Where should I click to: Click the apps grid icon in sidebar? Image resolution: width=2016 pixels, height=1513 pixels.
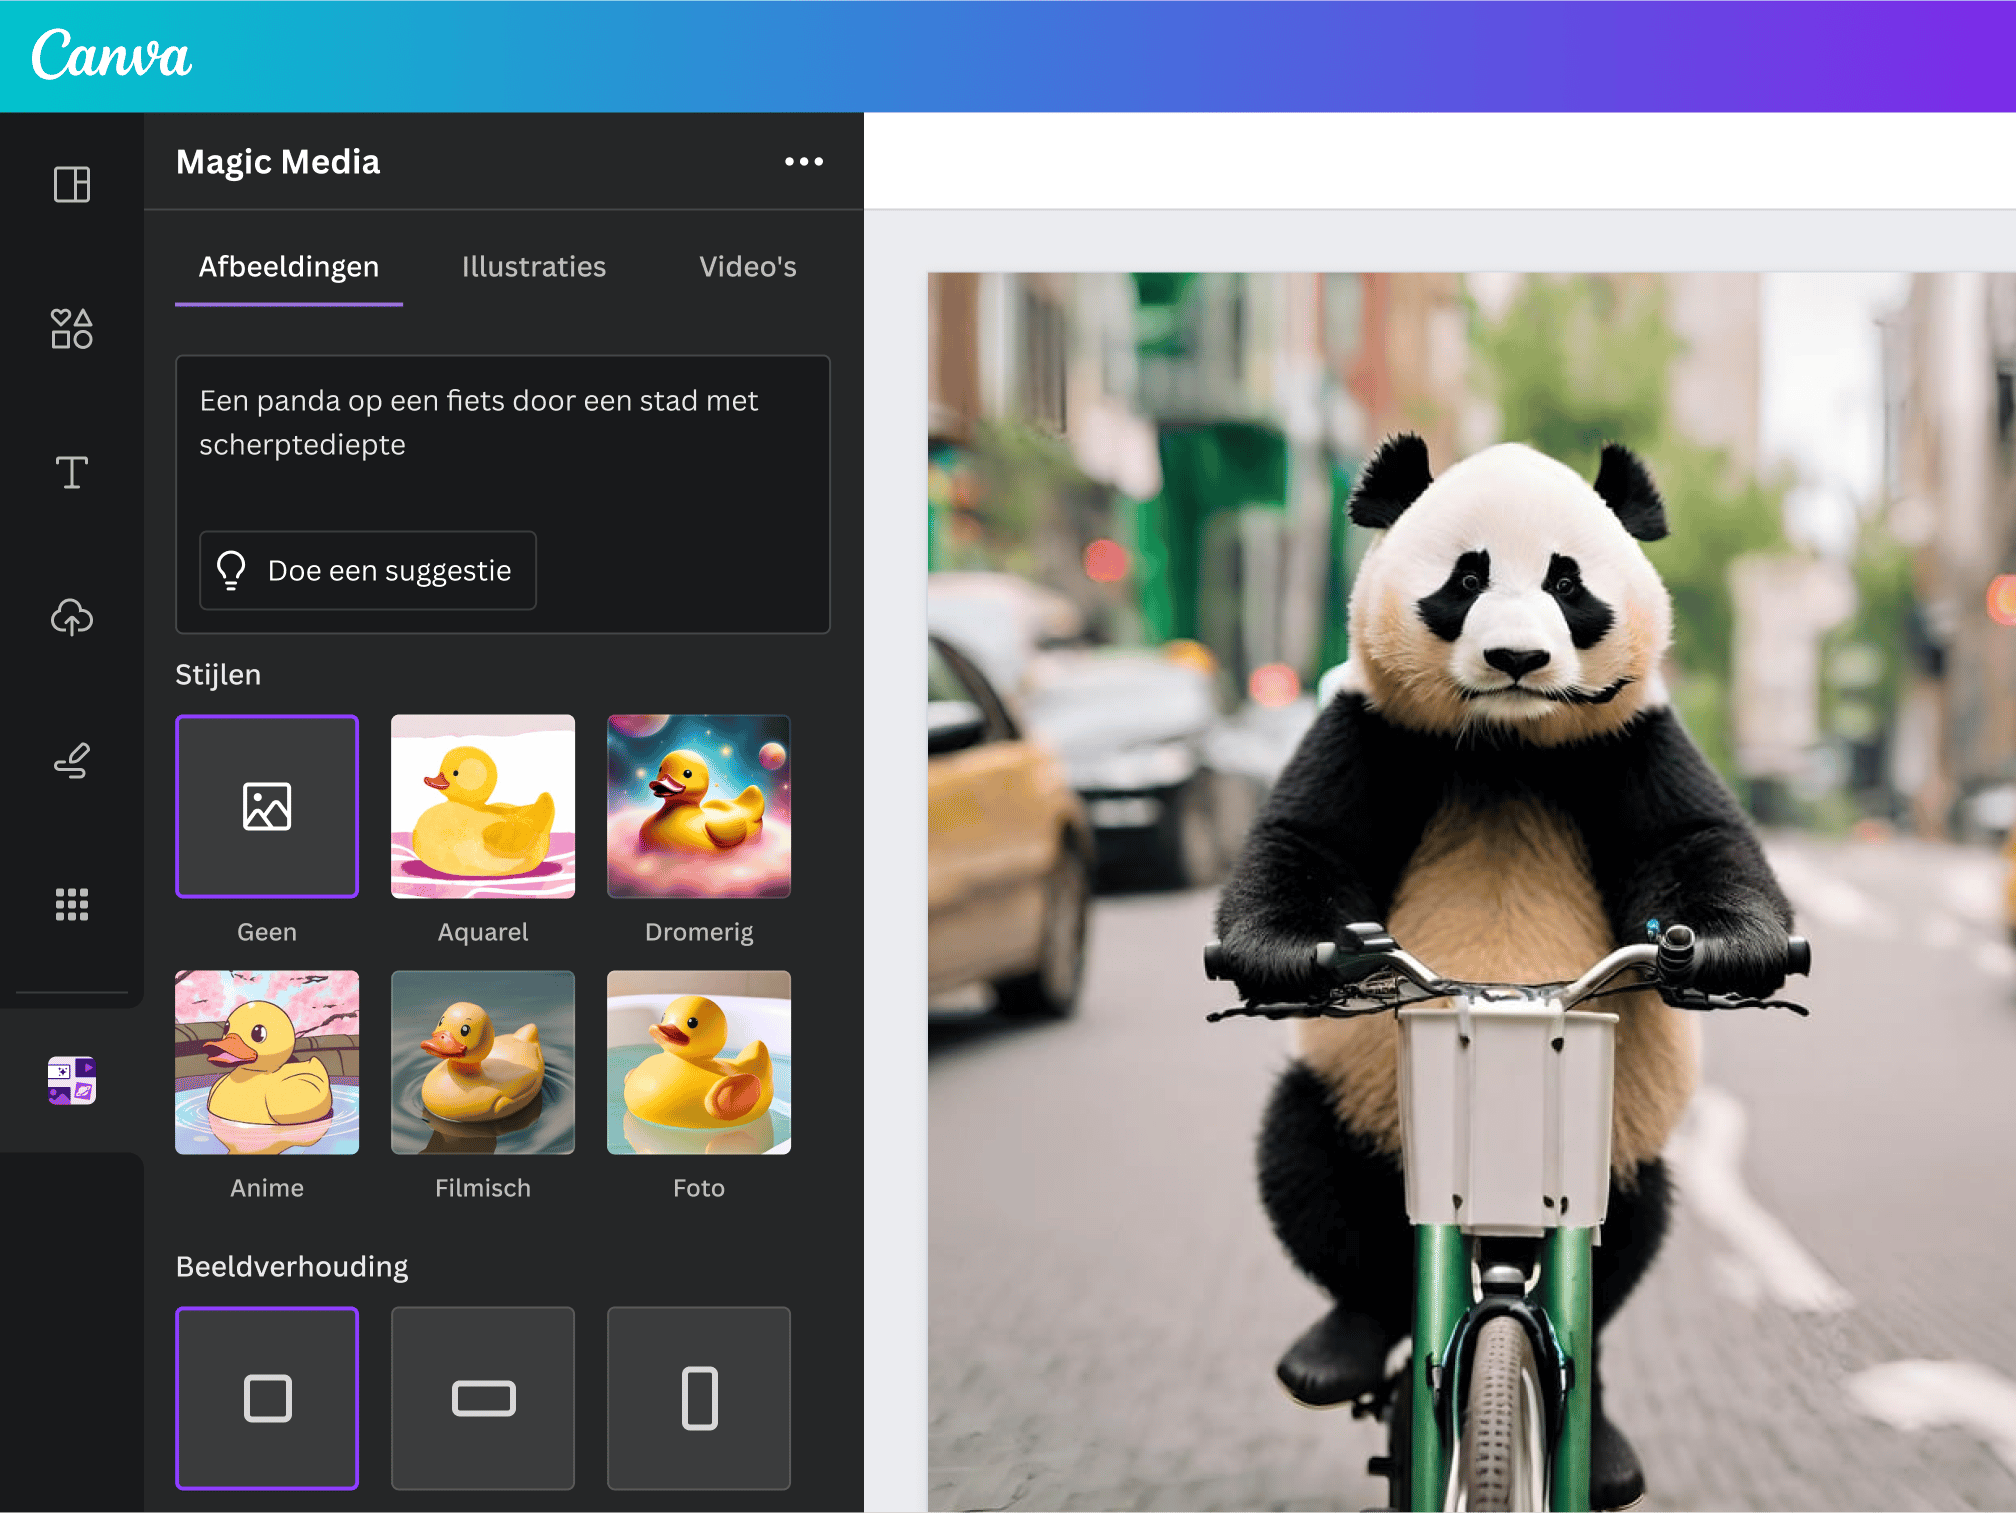(x=70, y=903)
